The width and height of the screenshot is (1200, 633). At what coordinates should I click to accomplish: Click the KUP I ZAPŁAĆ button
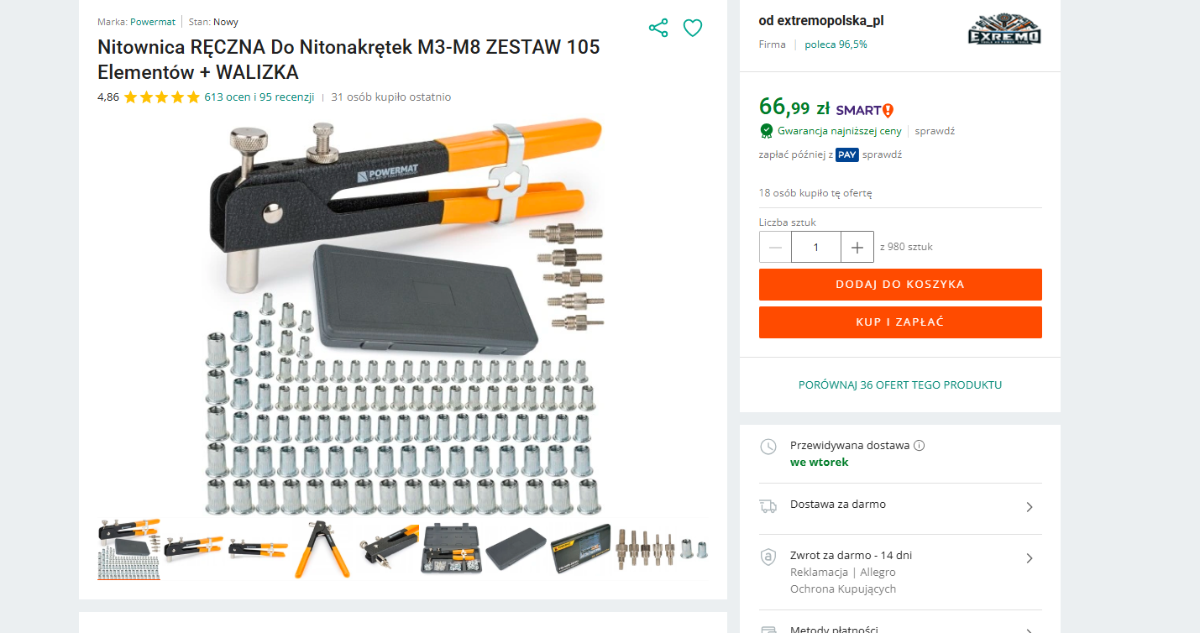[x=900, y=322]
